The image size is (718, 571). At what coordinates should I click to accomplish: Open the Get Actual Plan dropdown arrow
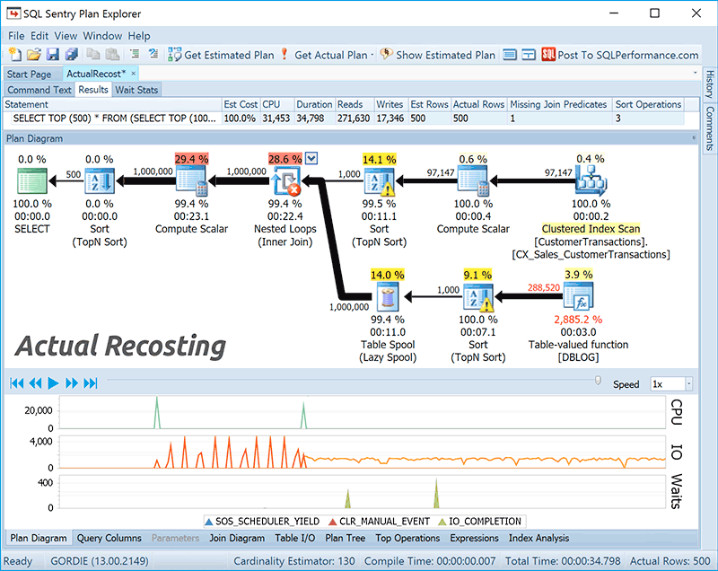coord(372,55)
